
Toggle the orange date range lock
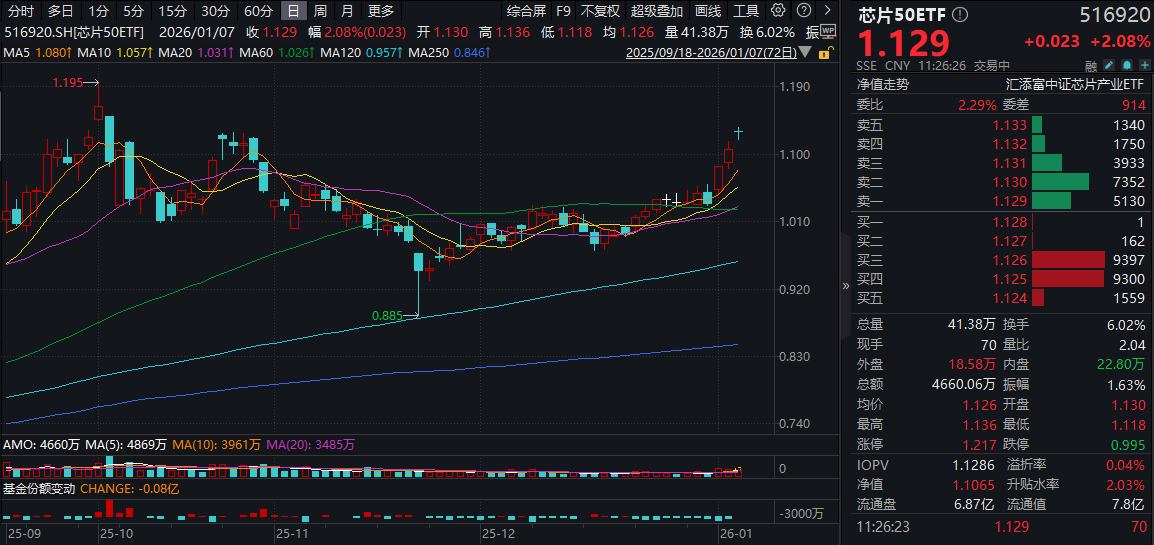pos(827,53)
